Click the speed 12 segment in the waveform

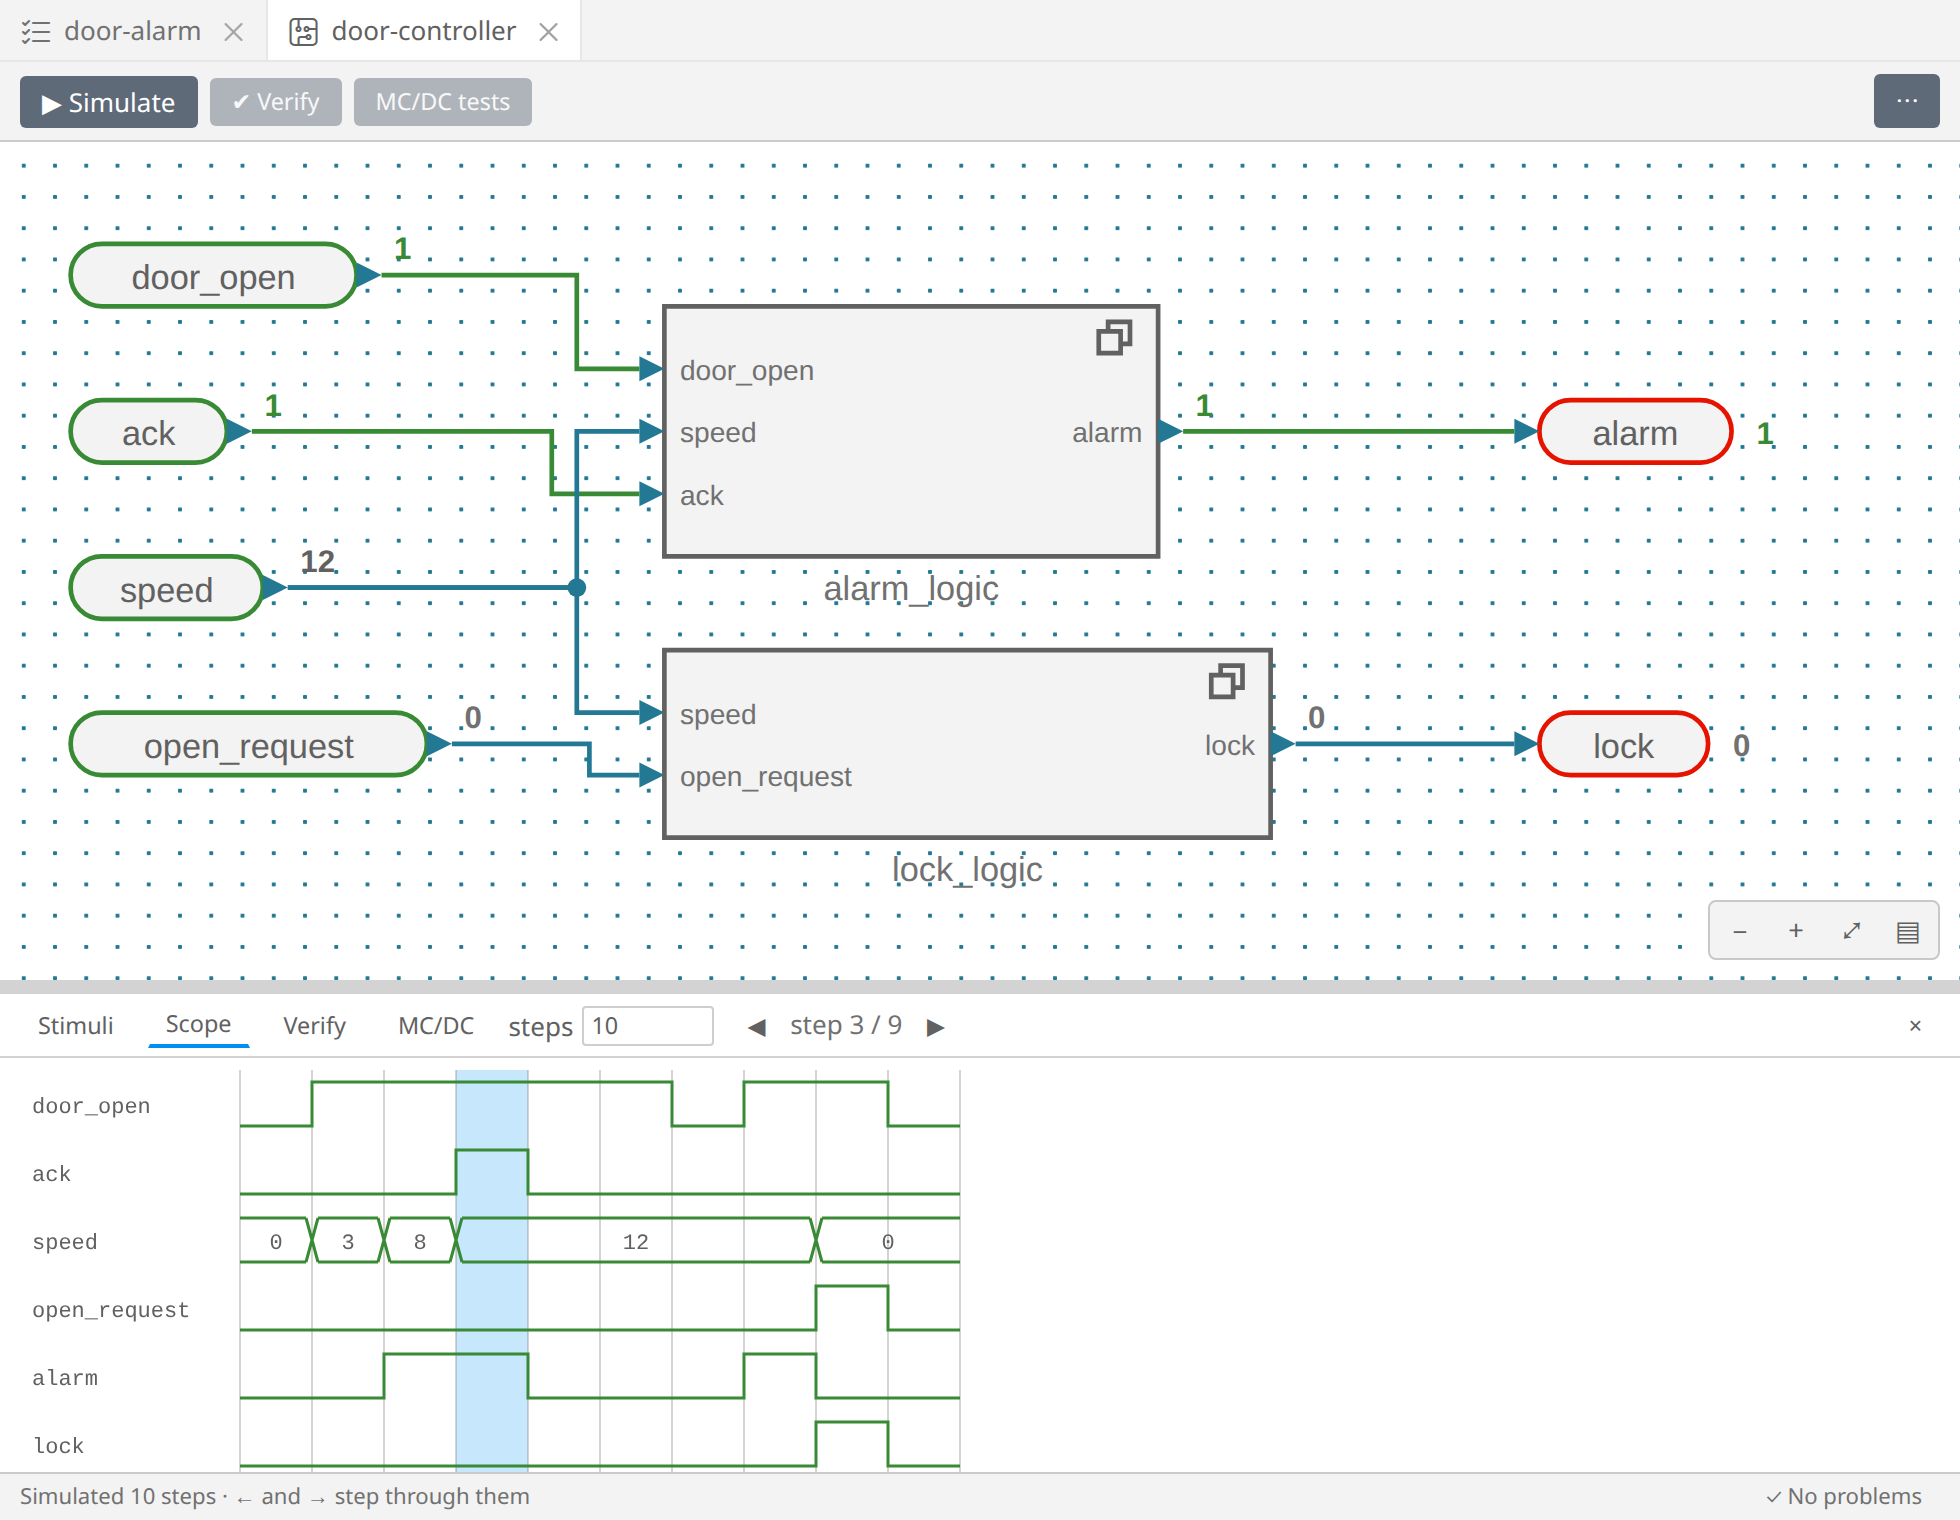636,1241
